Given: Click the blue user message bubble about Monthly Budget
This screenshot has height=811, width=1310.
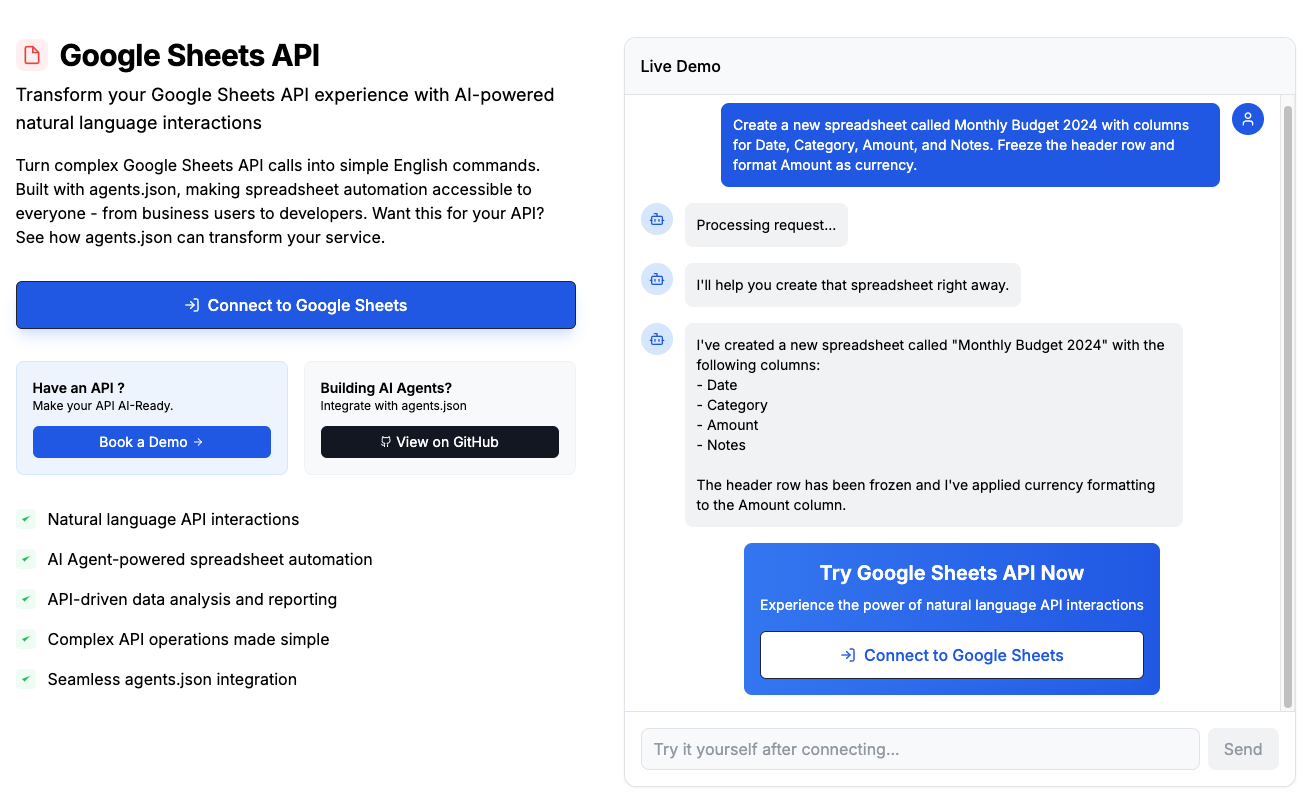Looking at the screenshot, I should click(969, 145).
